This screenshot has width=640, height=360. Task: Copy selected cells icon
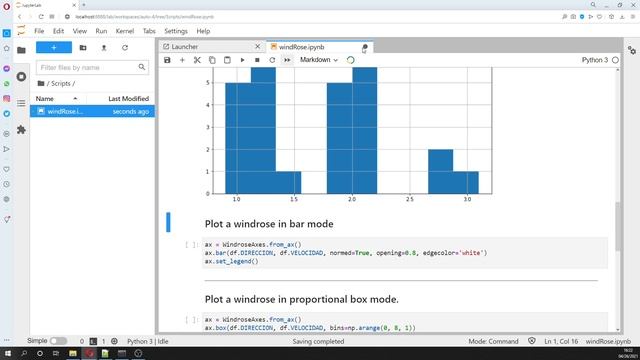pos(212,60)
